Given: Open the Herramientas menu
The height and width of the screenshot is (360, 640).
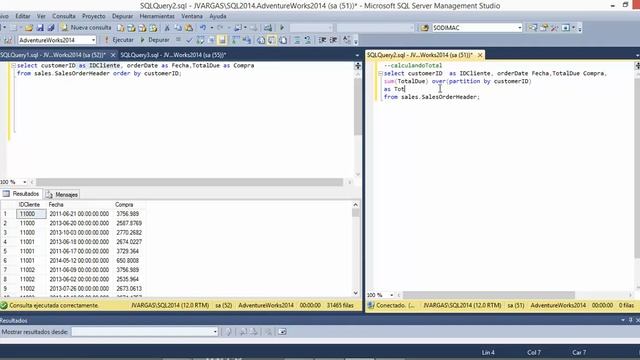Looking at the screenshot, I should click(x=157, y=16).
